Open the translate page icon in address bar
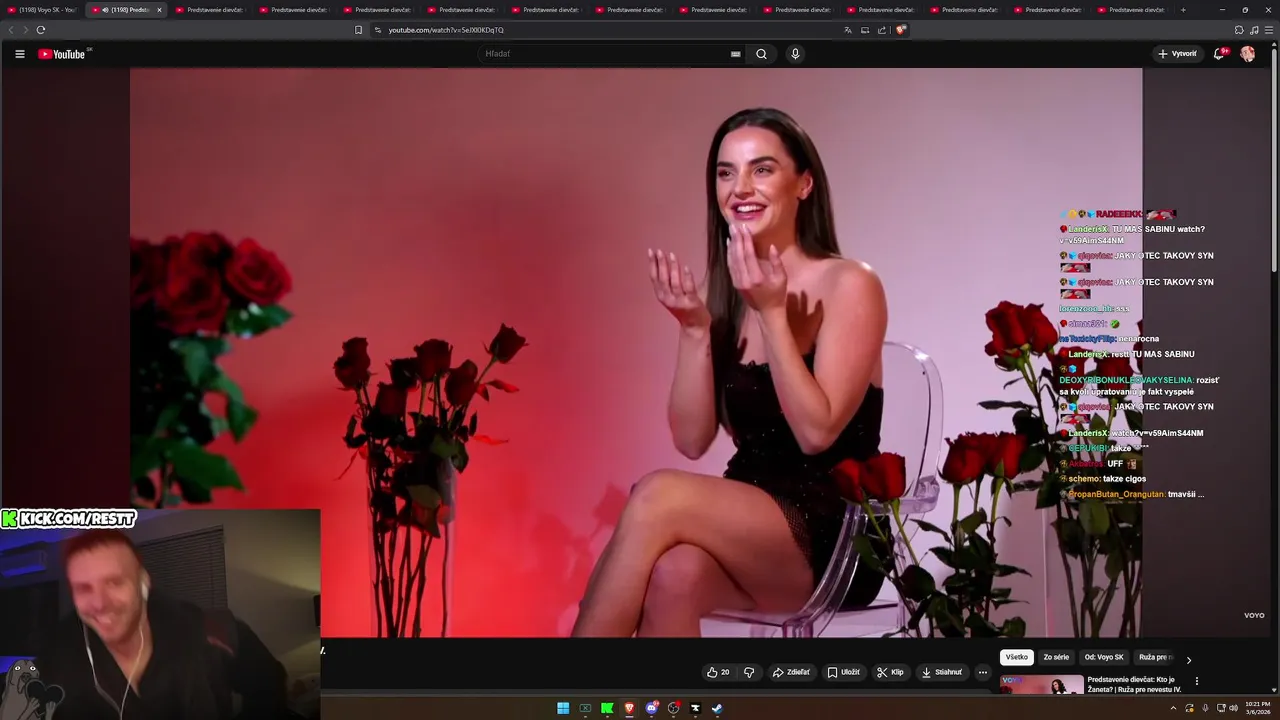 (848, 30)
